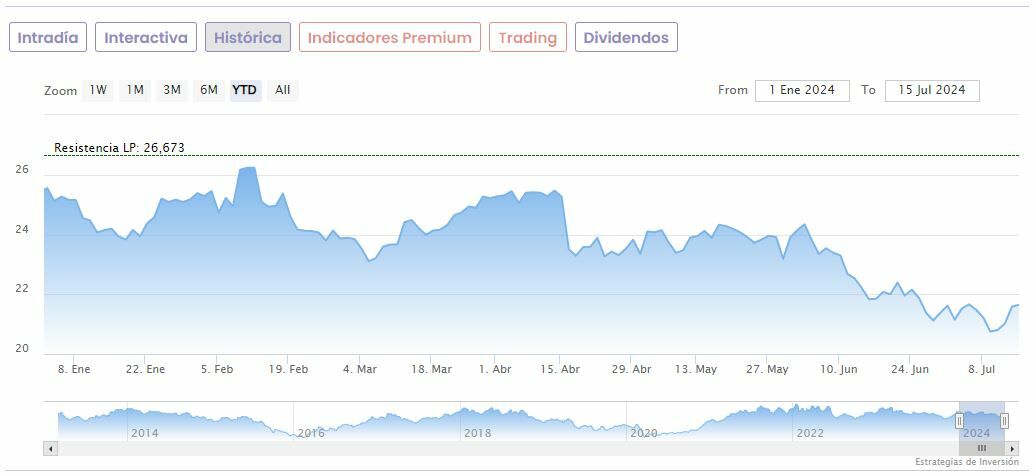The width and height of the screenshot is (1036, 476).
Task: Set zoom range to 1M
Action: (x=135, y=90)
